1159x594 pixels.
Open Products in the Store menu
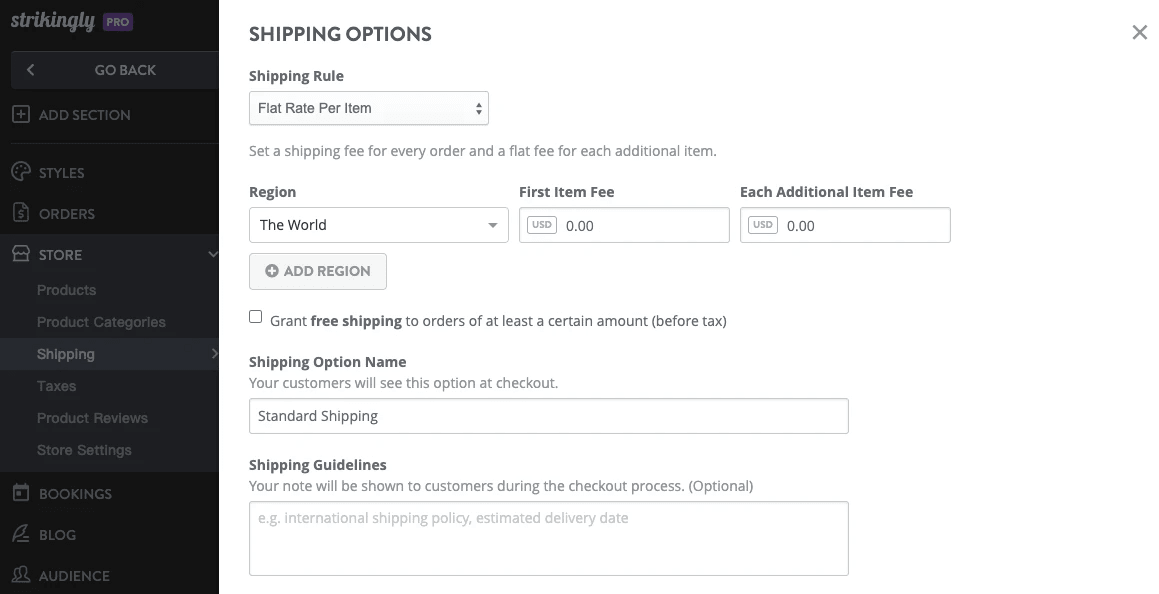click(x=66, y=290)
